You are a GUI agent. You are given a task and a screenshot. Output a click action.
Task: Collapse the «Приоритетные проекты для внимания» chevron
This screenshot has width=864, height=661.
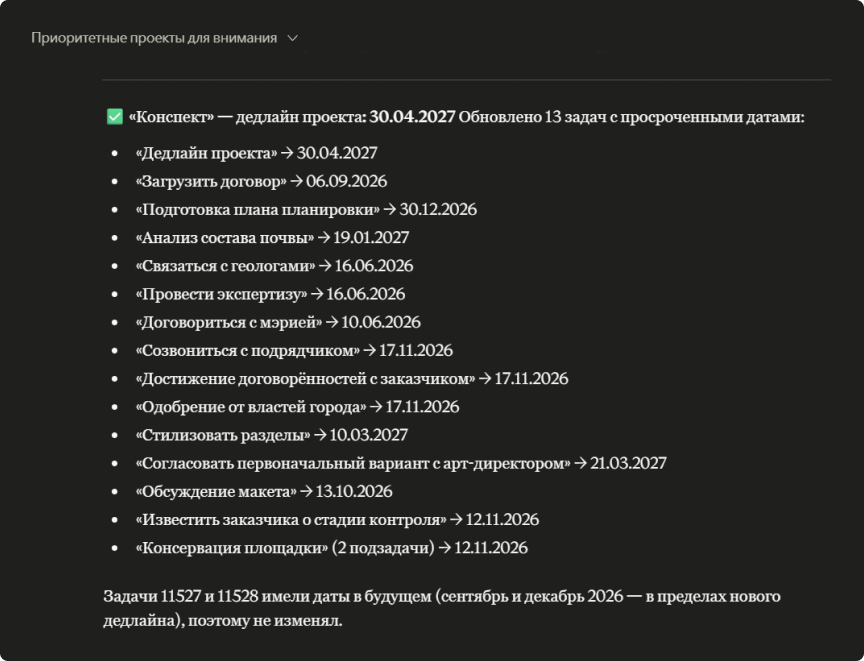[293, 38]
